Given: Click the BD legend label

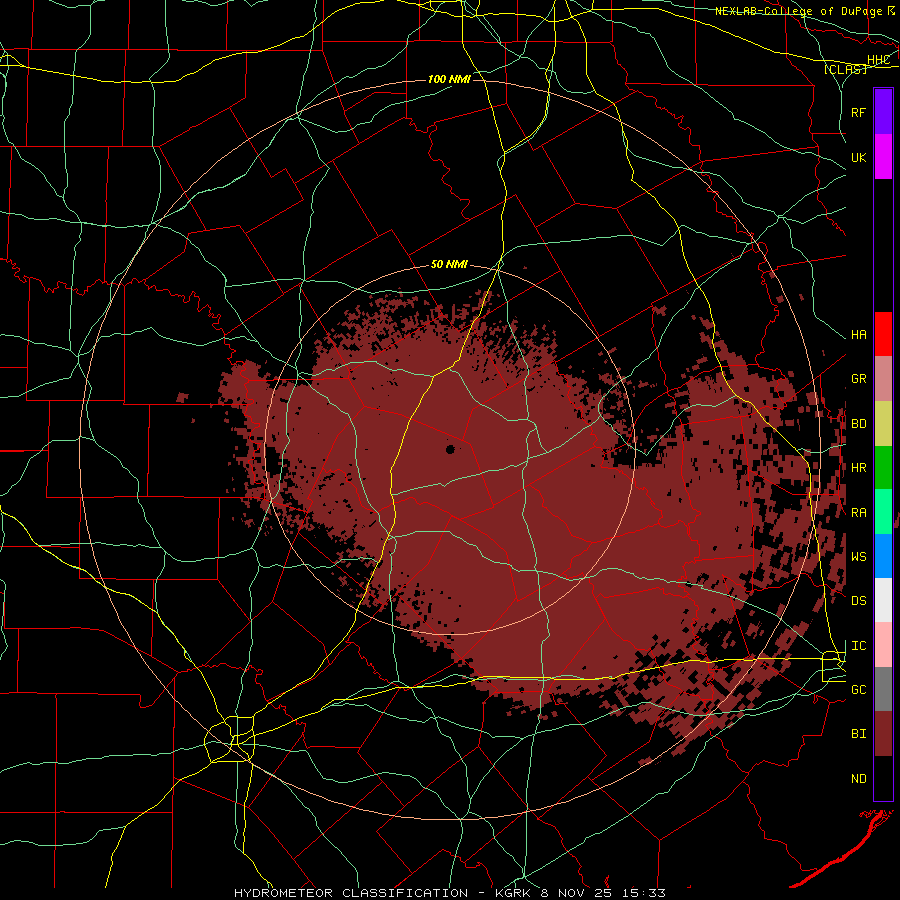Looking at the screenshot, I should coord(858,424).
